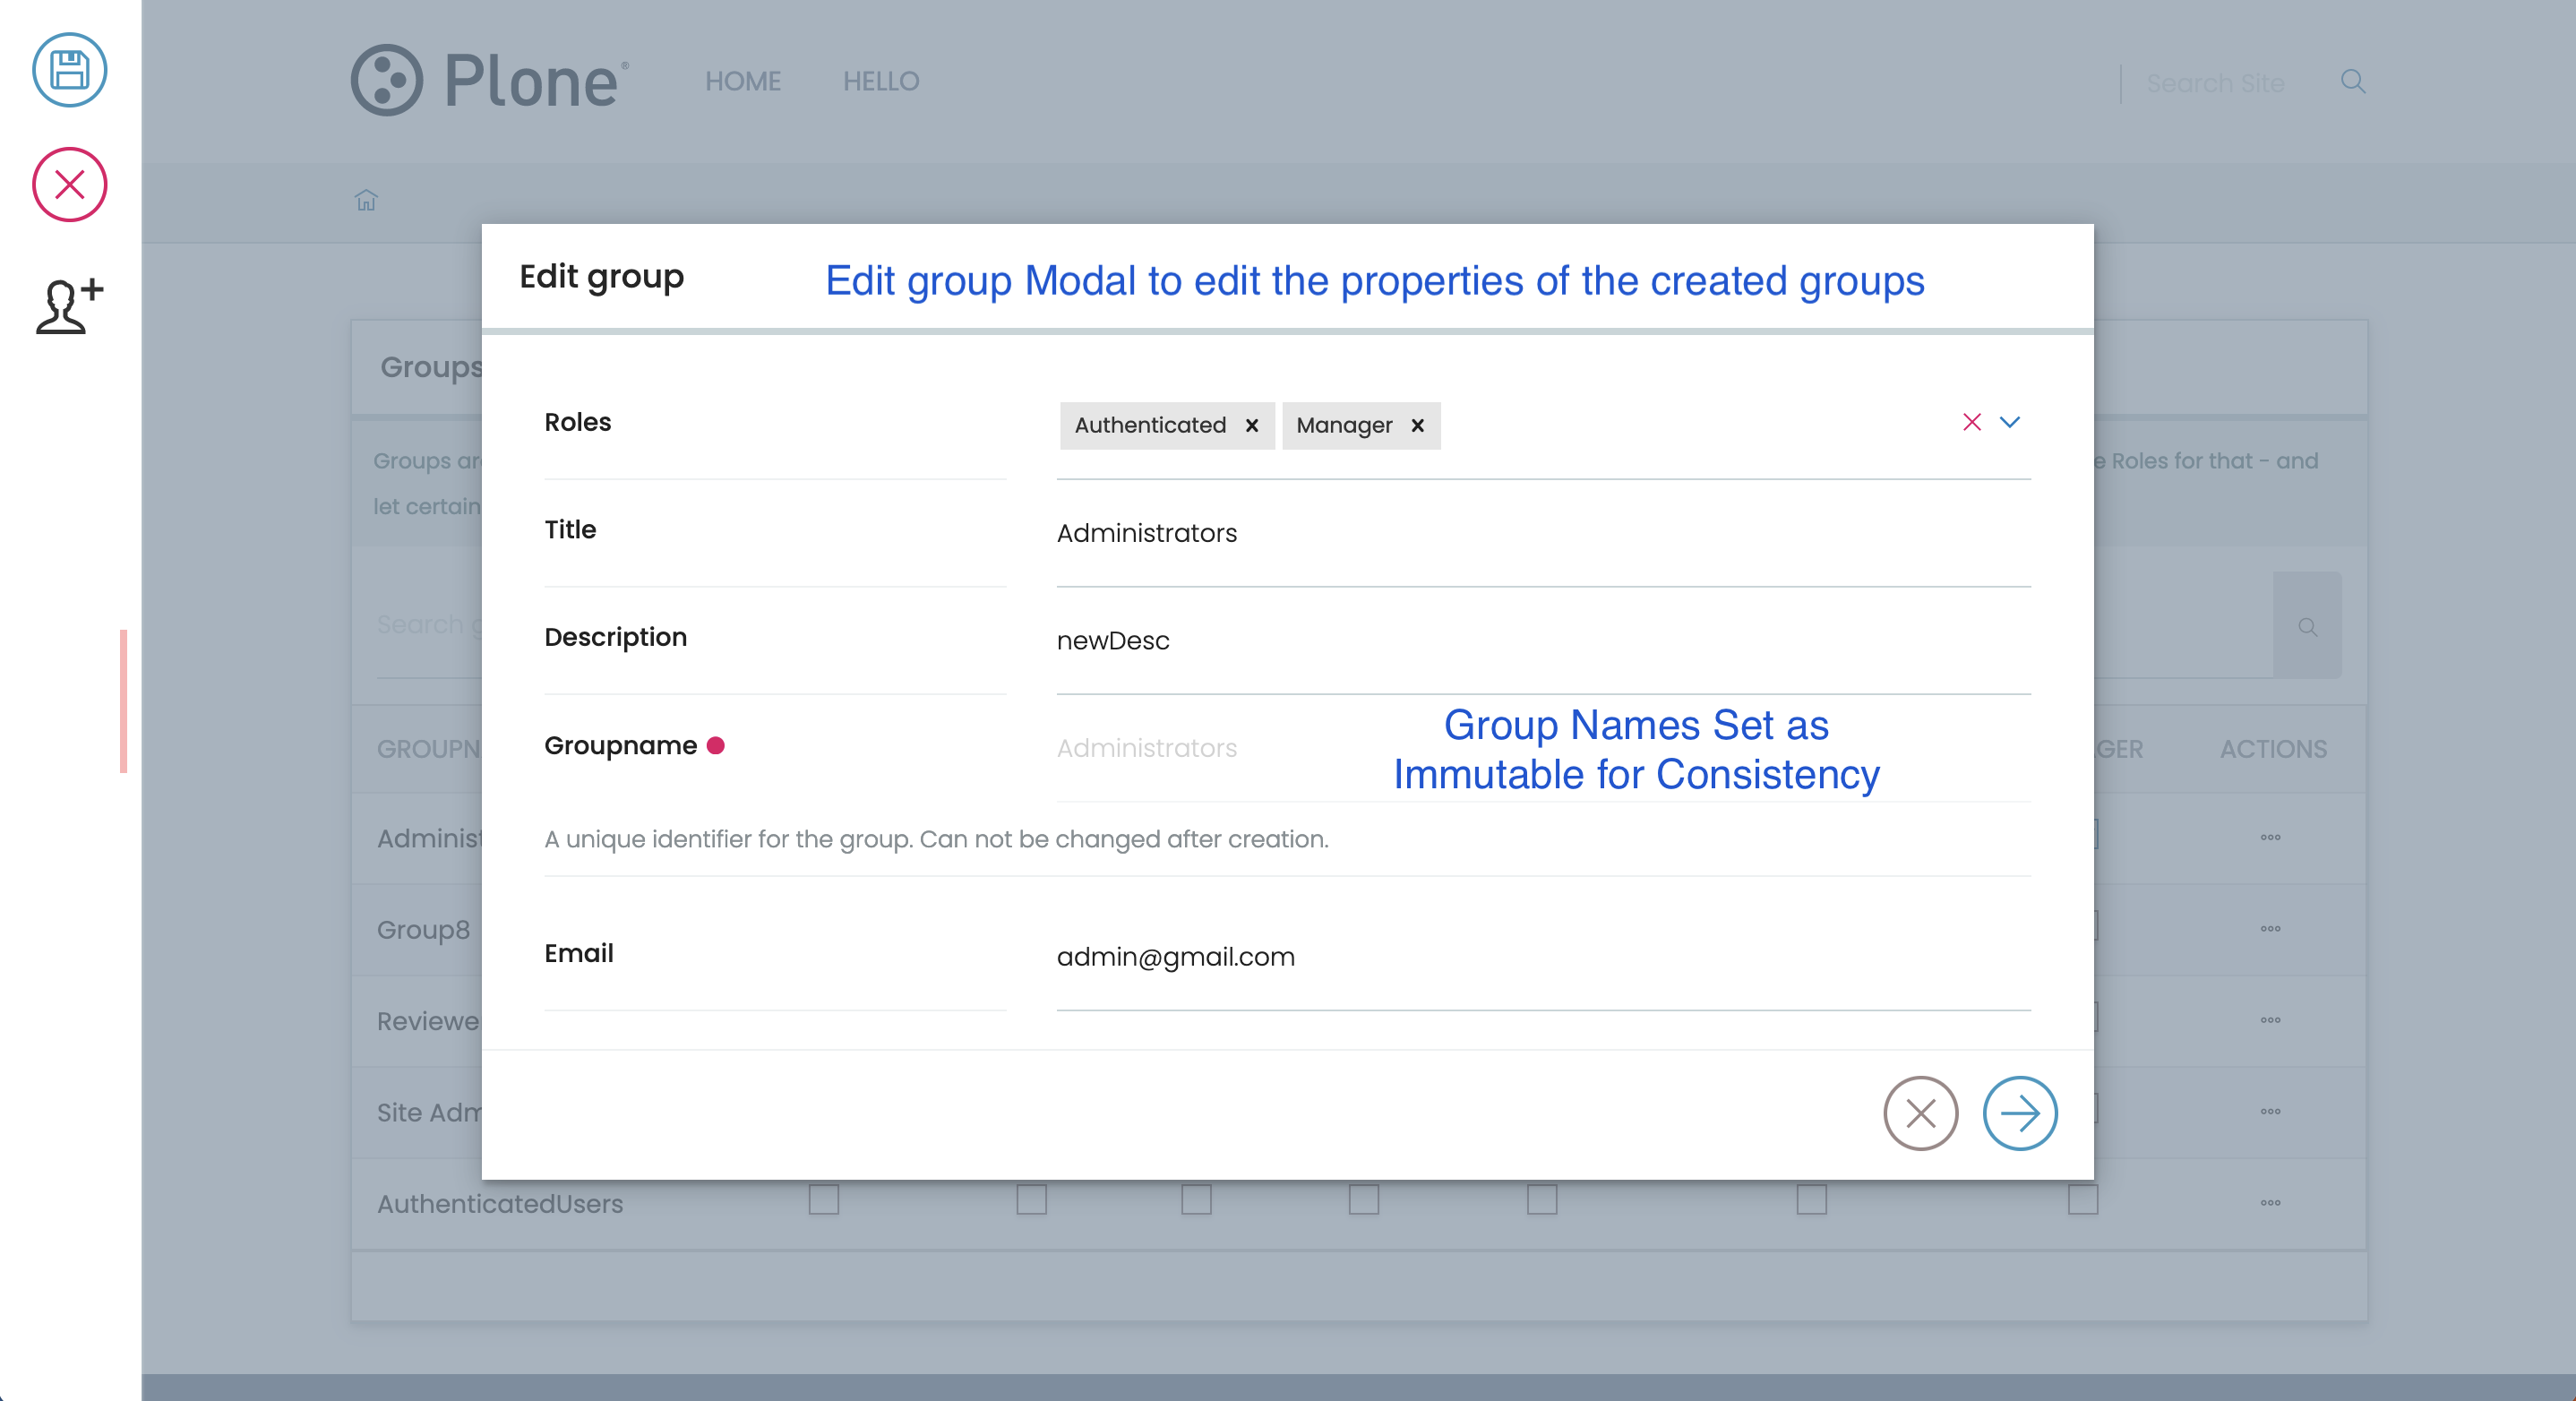
Task: Toggle last role checkbox in AuthenticatedUsers row
Action: click(2083, 1199)
